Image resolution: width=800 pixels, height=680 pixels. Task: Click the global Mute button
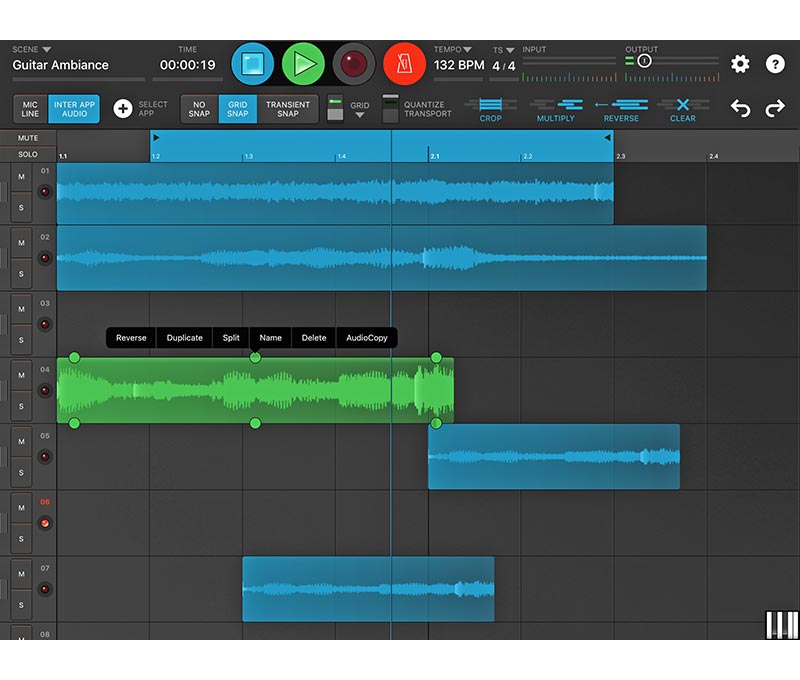28,138
